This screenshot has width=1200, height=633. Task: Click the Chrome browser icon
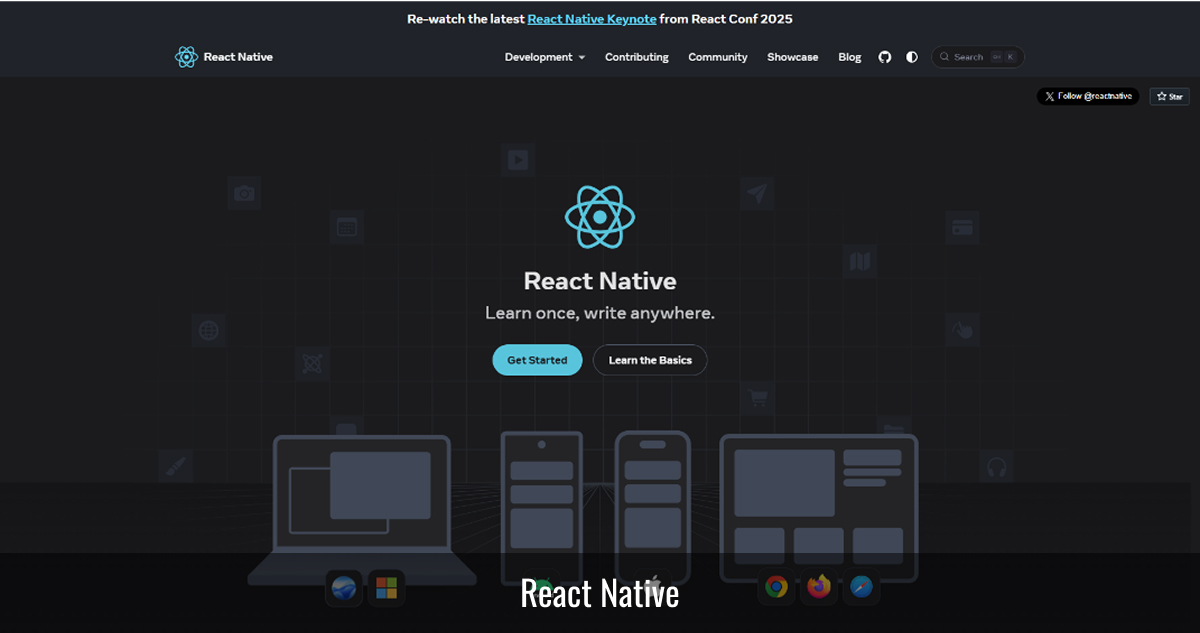776,587
